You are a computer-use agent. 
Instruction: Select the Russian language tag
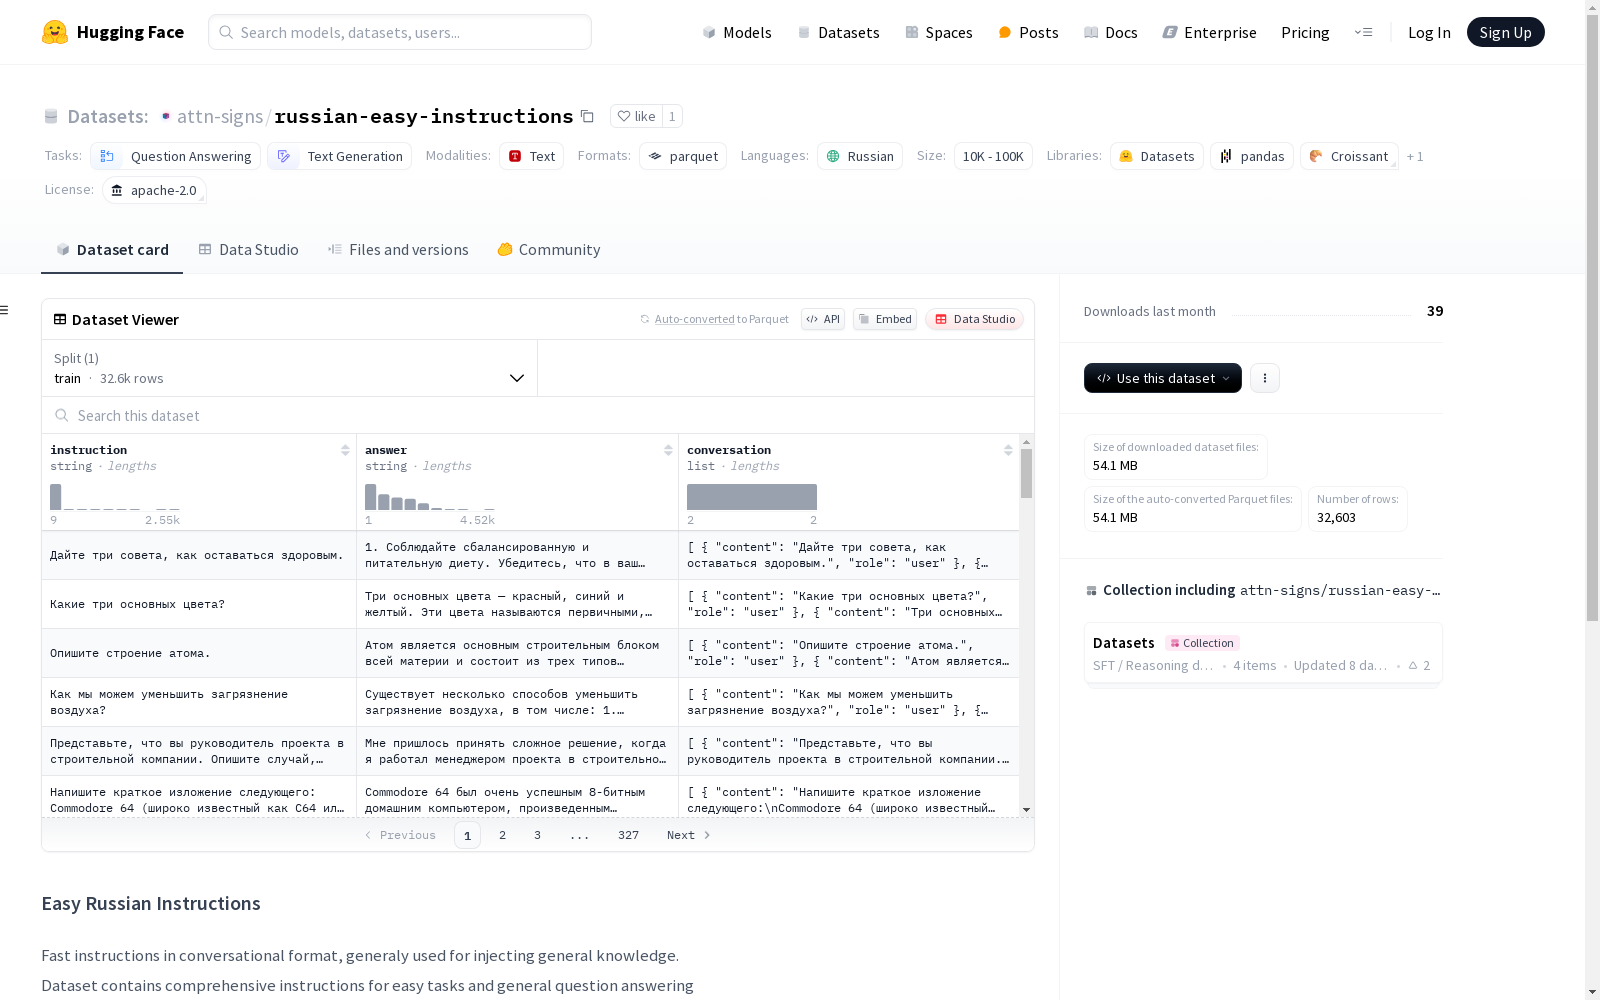tap(860, 156)
